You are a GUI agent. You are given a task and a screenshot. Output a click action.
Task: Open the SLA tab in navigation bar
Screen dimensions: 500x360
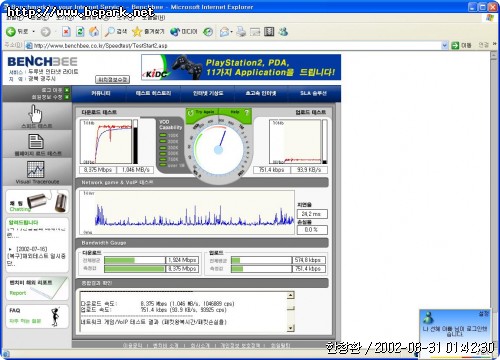(x=313, y=93)
